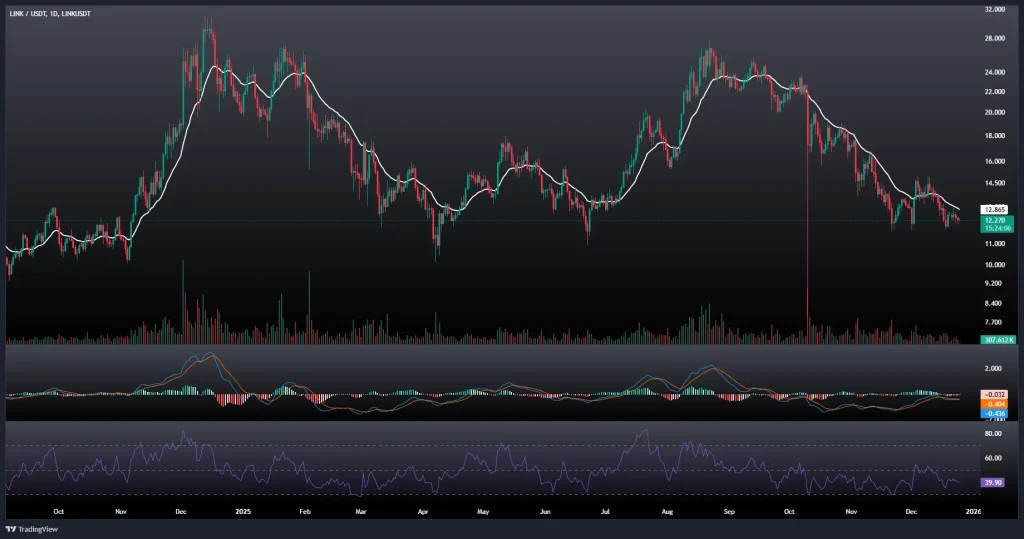Click the orange -0.404 MACD signal label

pos(993,404)
